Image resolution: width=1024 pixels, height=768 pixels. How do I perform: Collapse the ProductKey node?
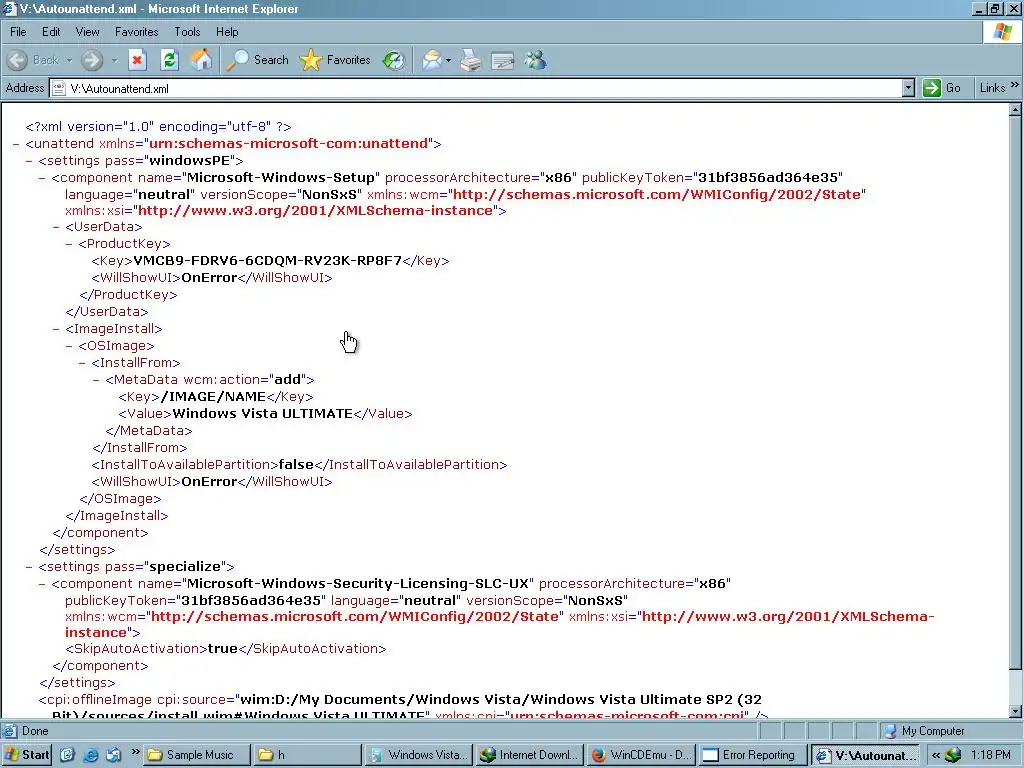pyautogui.click(x=69, y=244)
